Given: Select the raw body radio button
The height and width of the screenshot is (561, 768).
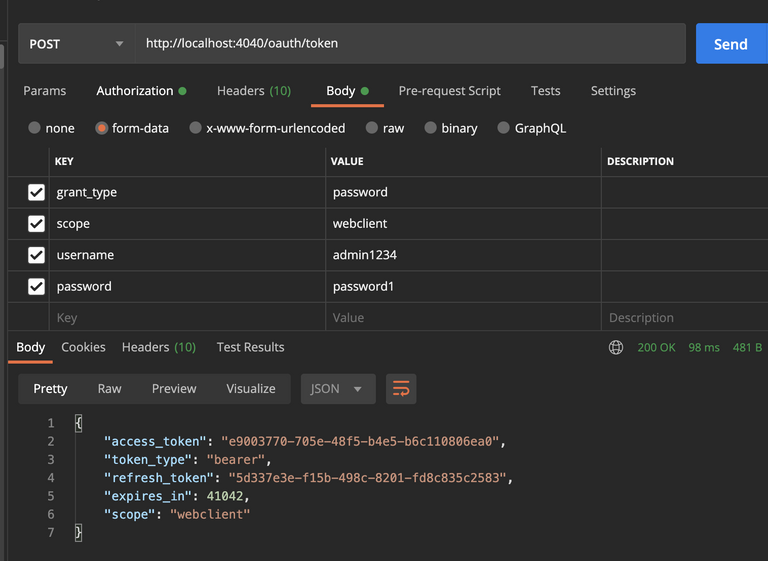Looking at the screenshot, I should point(372,128).
